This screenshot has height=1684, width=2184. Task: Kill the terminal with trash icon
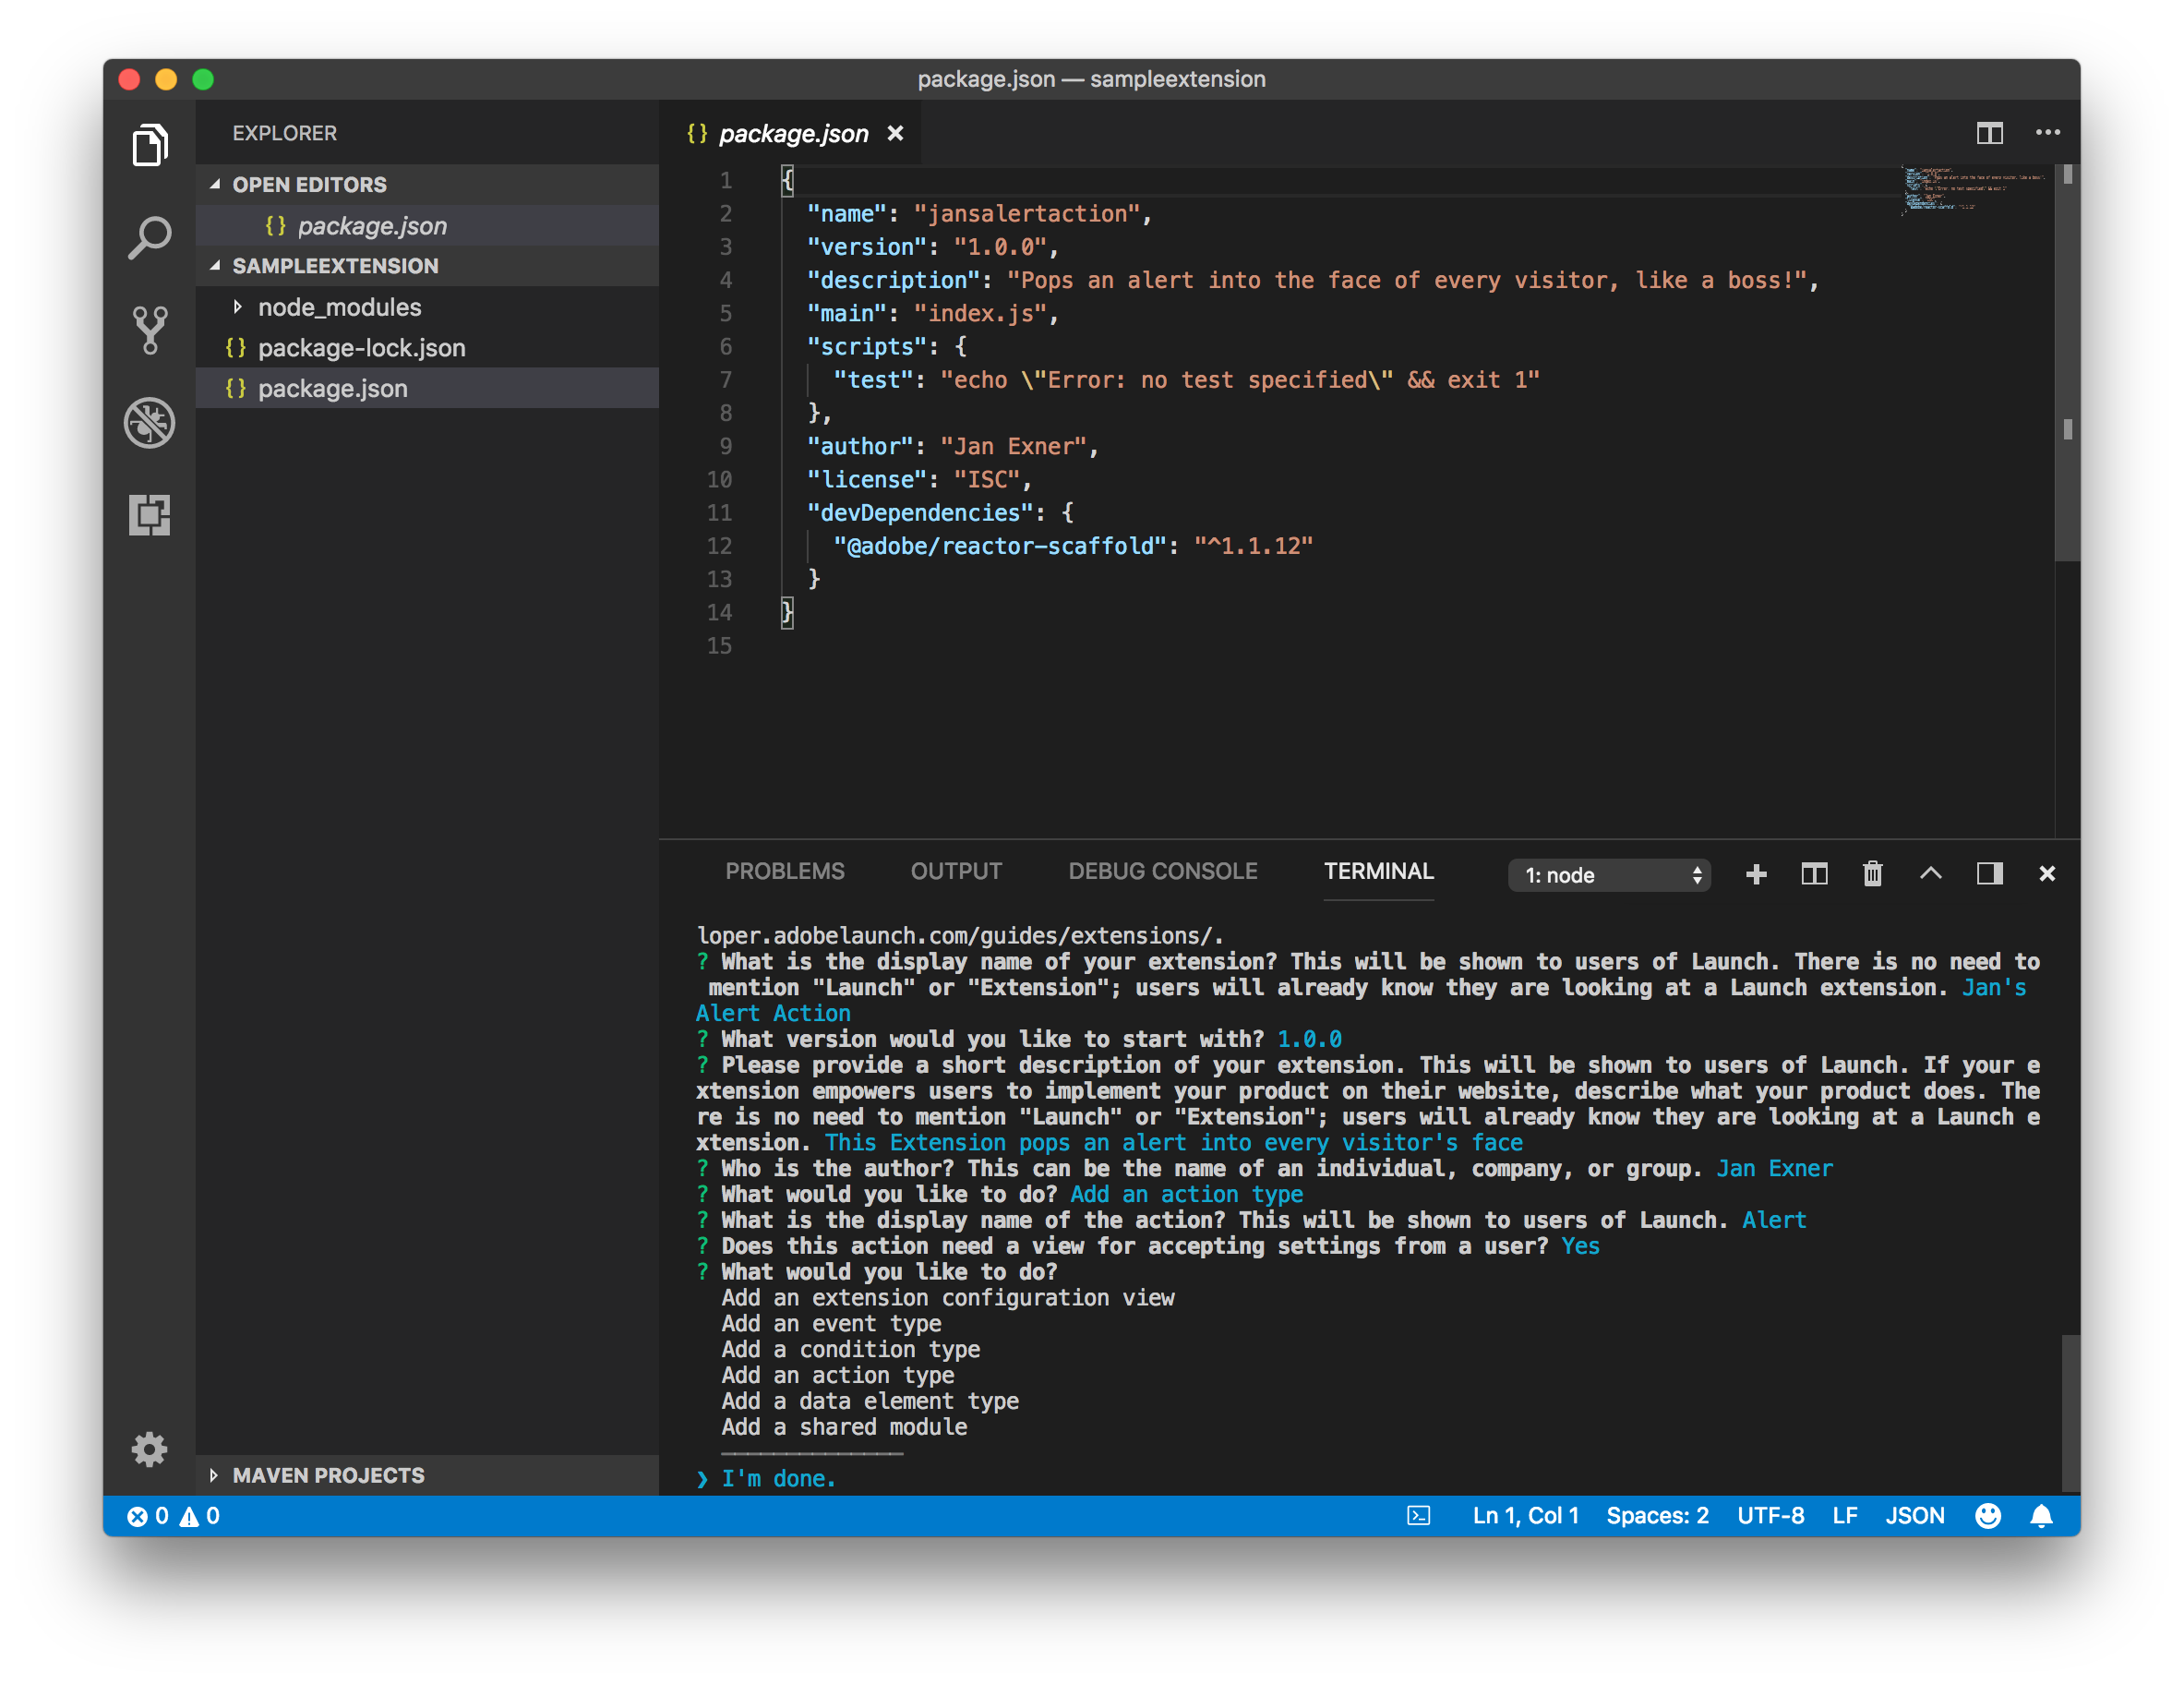(x=1872, y=874)
